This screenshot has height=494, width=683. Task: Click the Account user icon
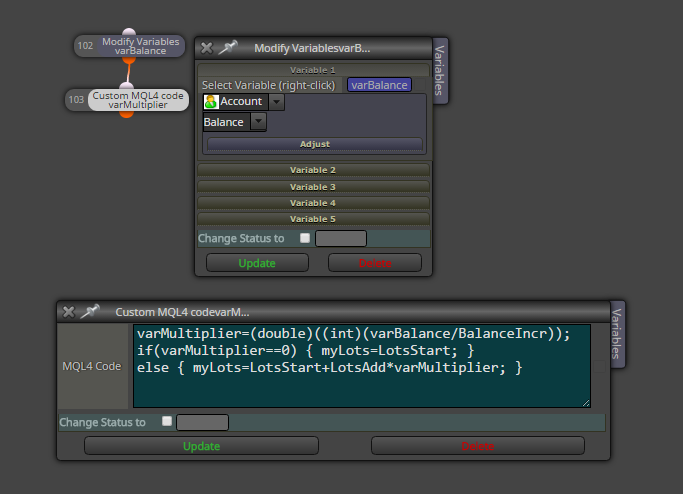(x=211, y=102)
